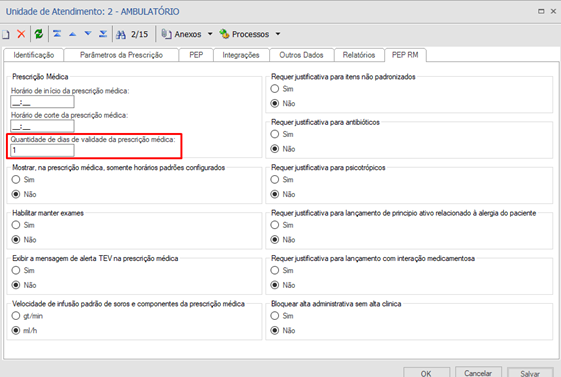Click the new record page icon
The image size is (561, 377).
click(x=5, y=34)
